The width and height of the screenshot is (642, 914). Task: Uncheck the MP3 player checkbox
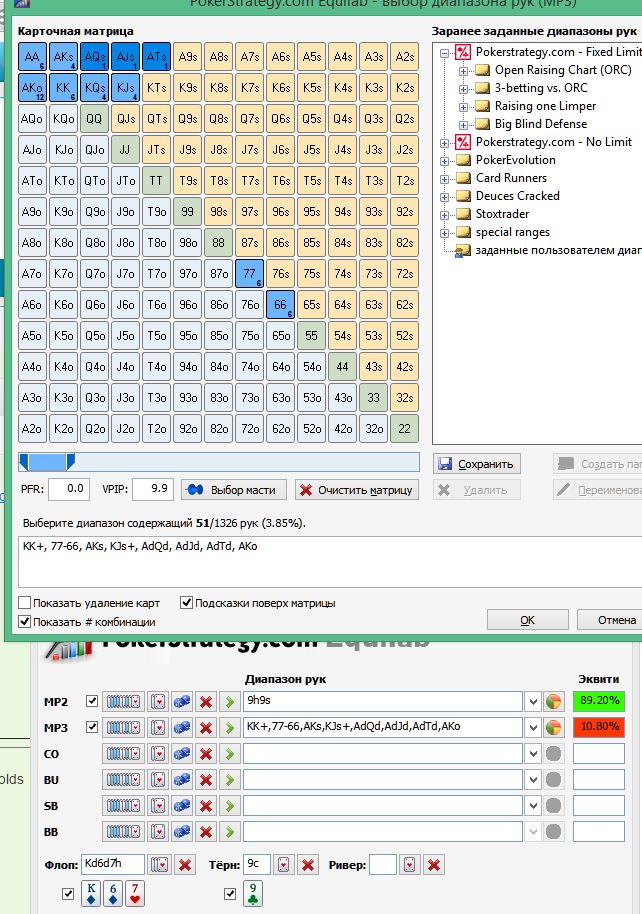(x=93, y=727)
